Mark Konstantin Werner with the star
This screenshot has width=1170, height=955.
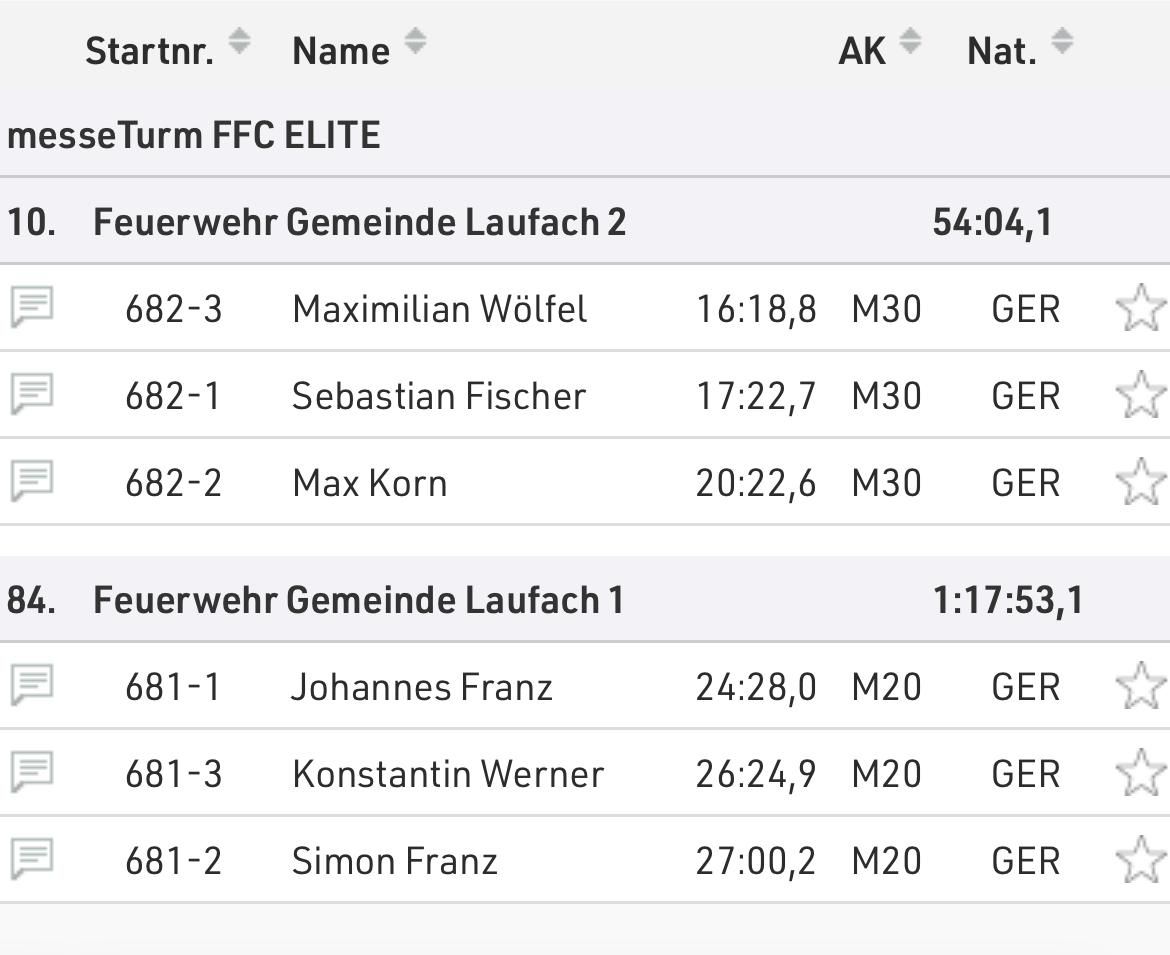click(x=1140, y=773)
